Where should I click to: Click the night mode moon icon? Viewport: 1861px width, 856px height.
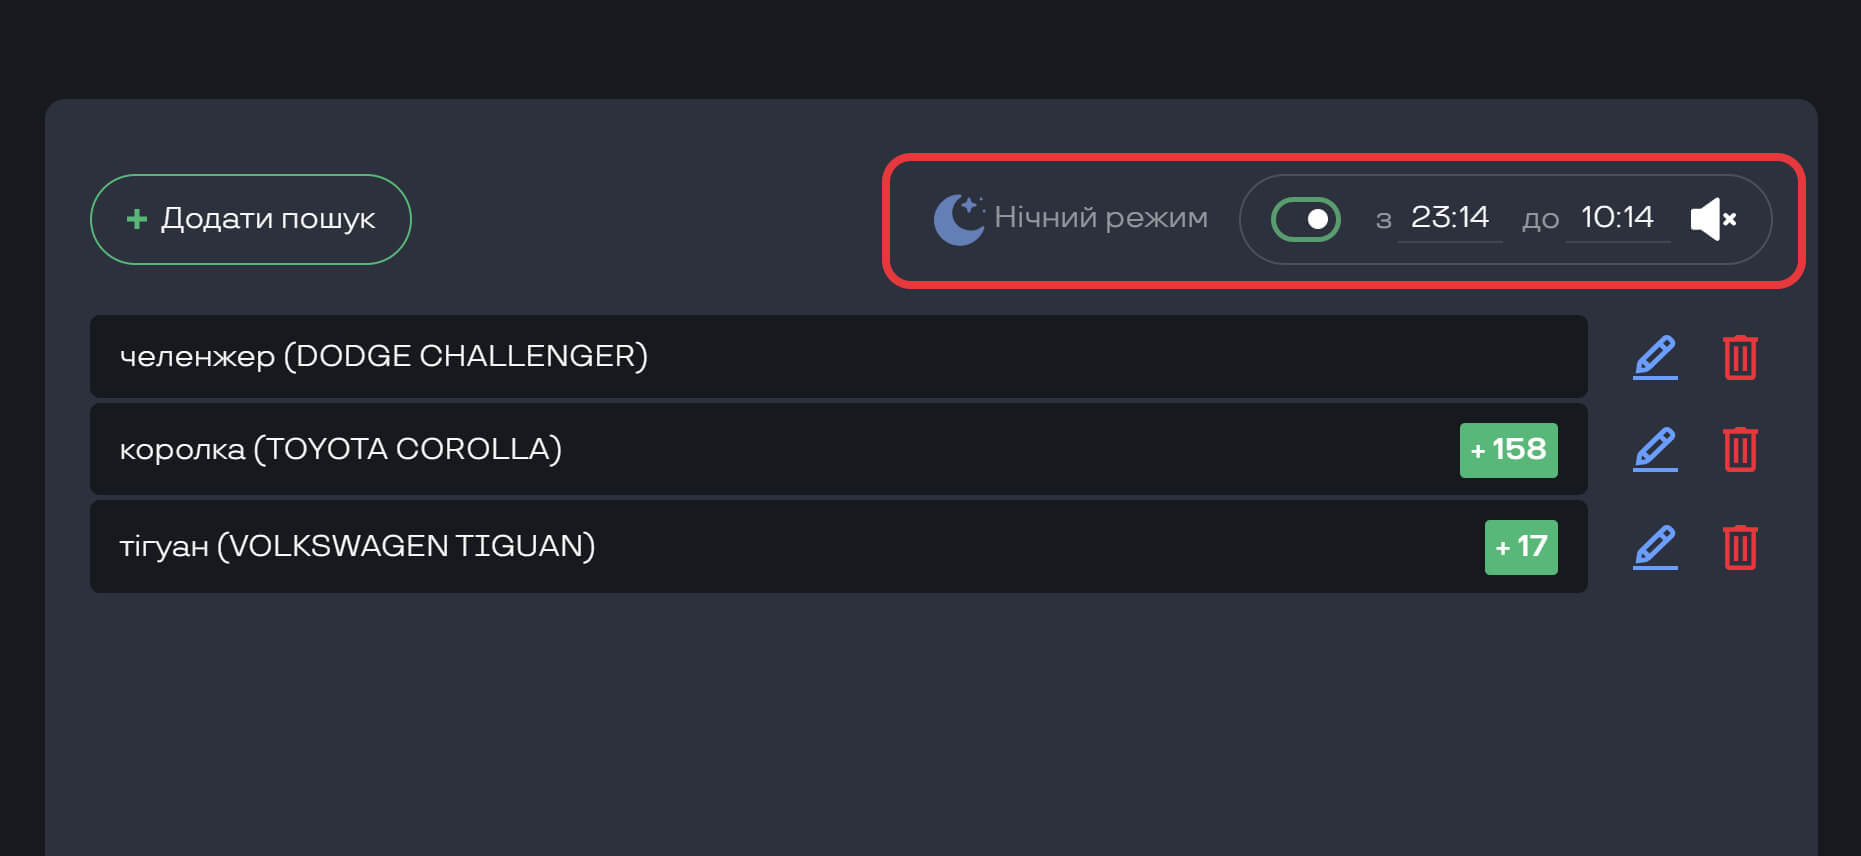(x=958, y=219)
